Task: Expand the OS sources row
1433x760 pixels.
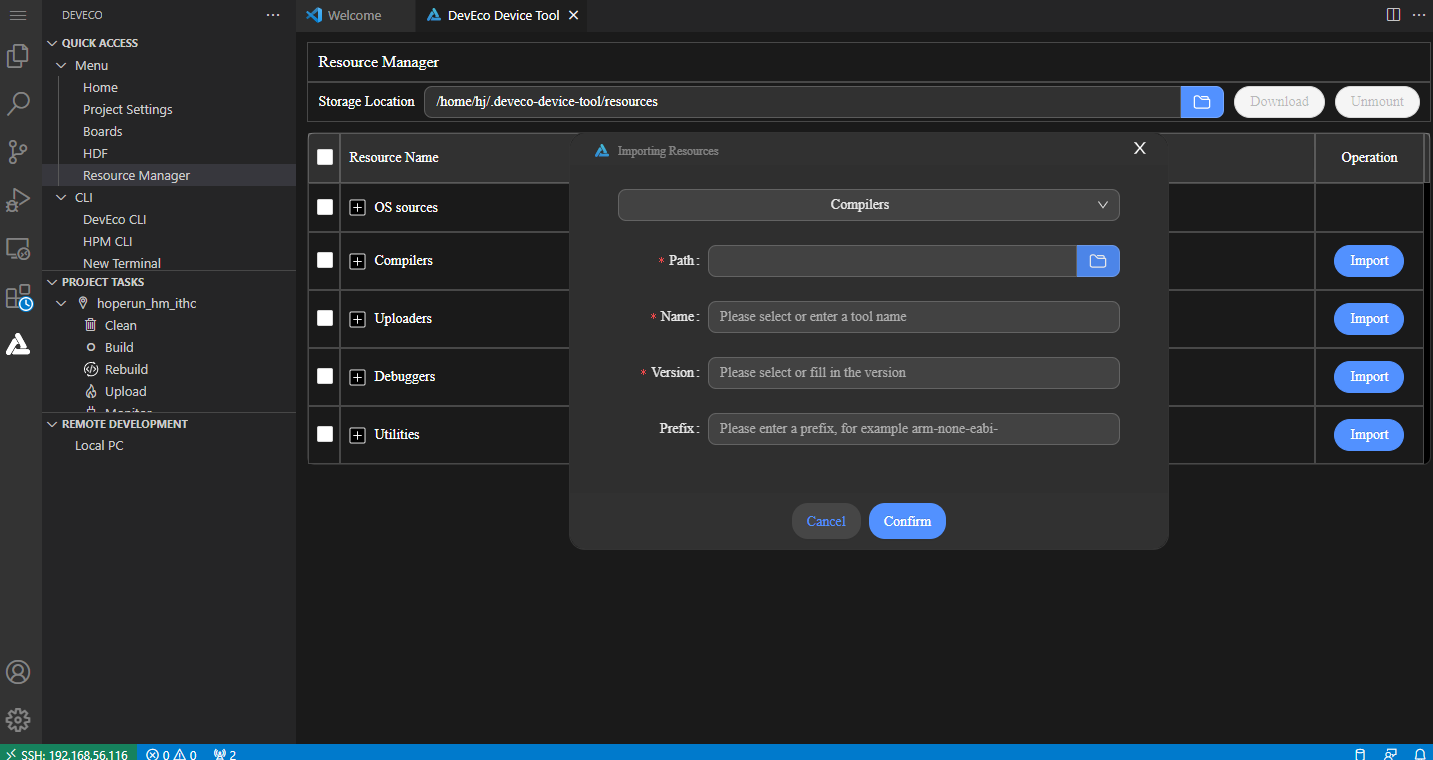Action: 357,208
